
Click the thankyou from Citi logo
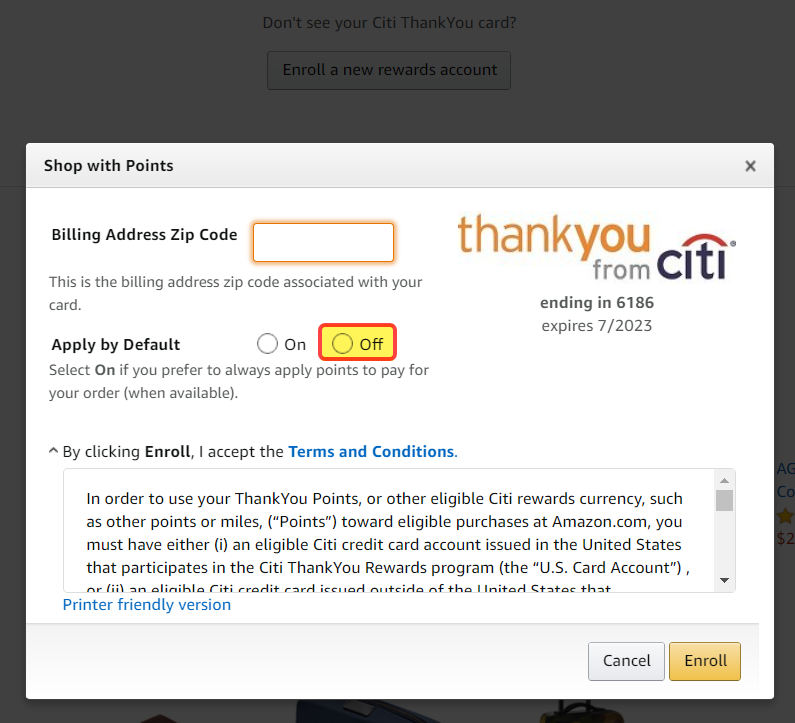click(596, 247)
